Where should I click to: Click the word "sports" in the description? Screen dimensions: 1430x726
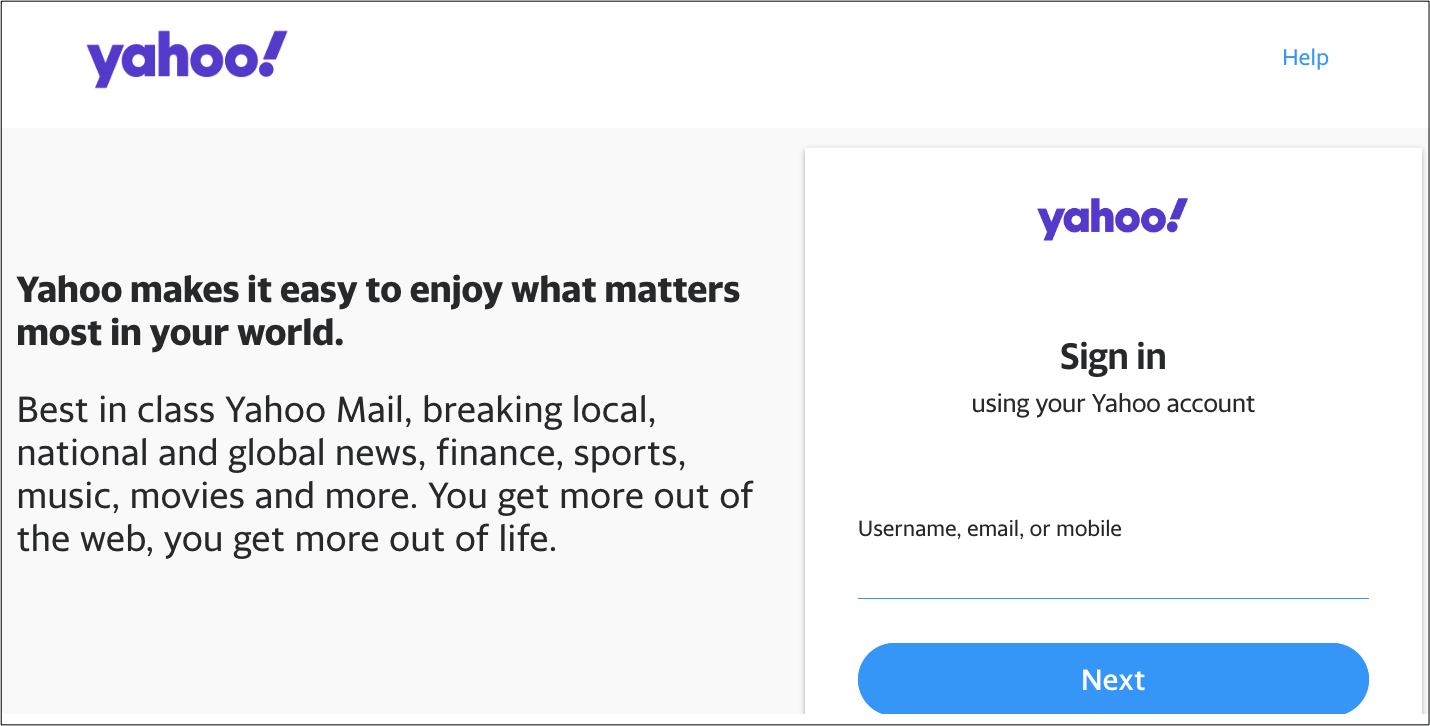[628, 455]
